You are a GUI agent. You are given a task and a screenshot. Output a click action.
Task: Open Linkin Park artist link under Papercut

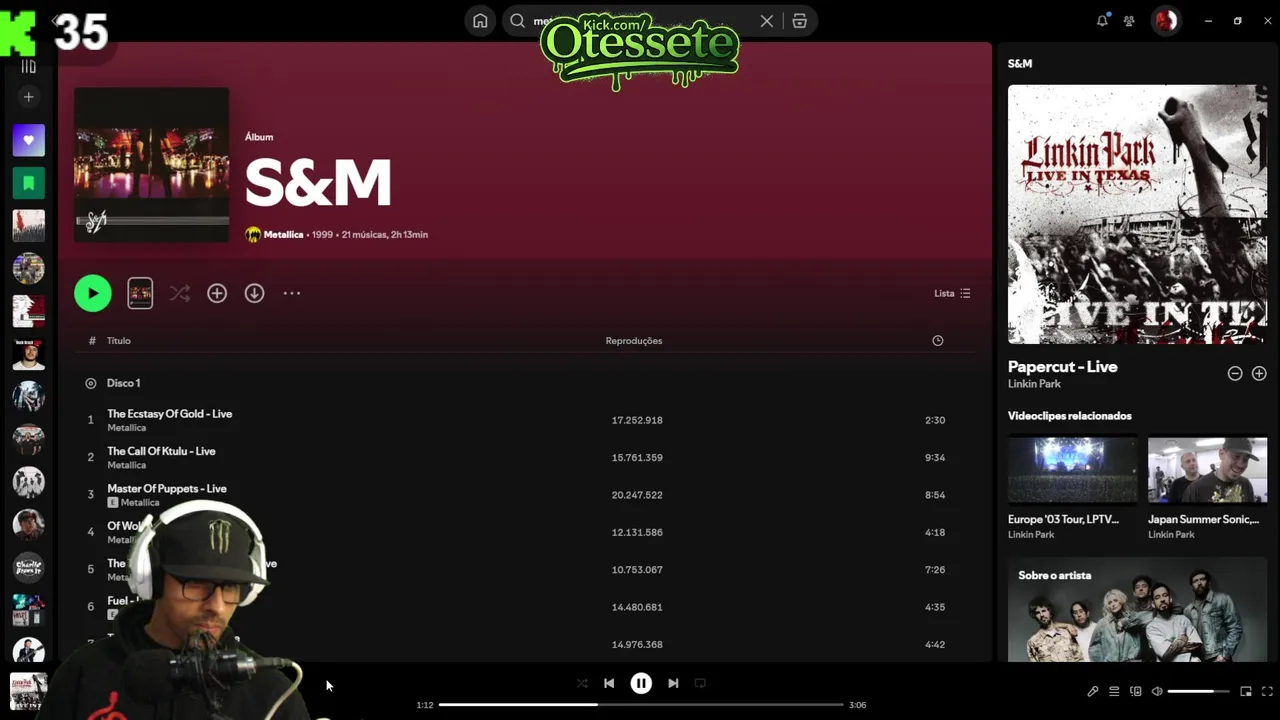1034,384
